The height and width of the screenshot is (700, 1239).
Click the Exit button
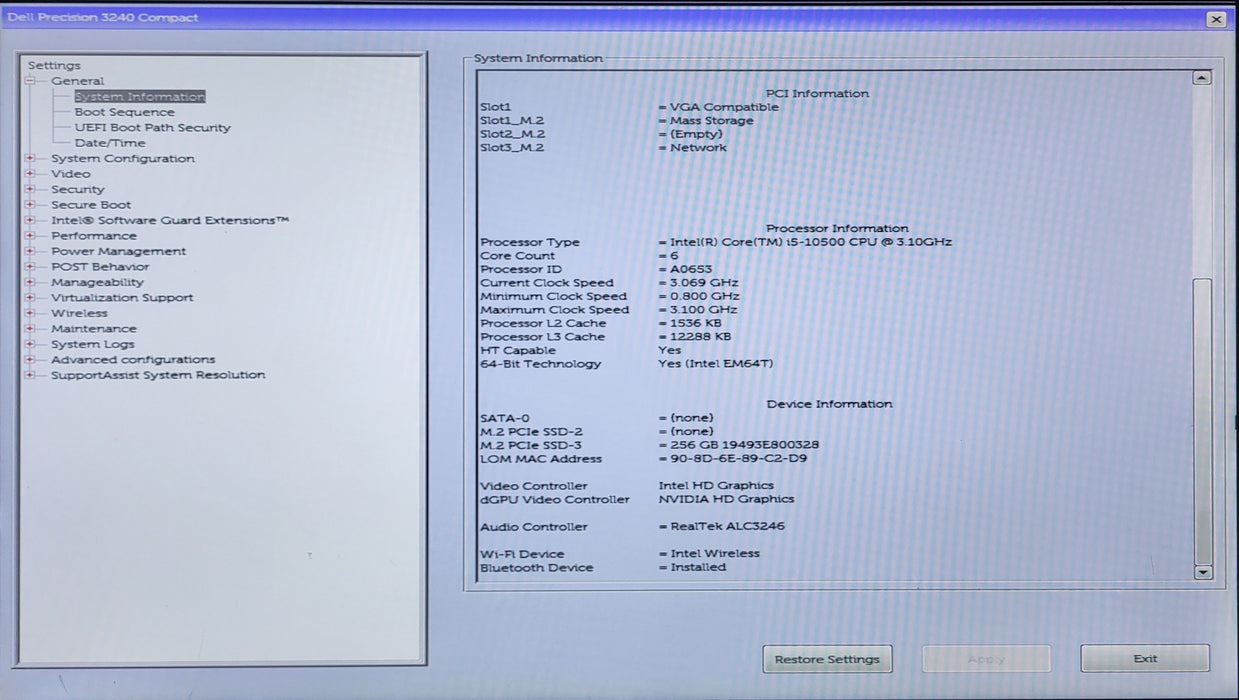[x=1145, y=658]
